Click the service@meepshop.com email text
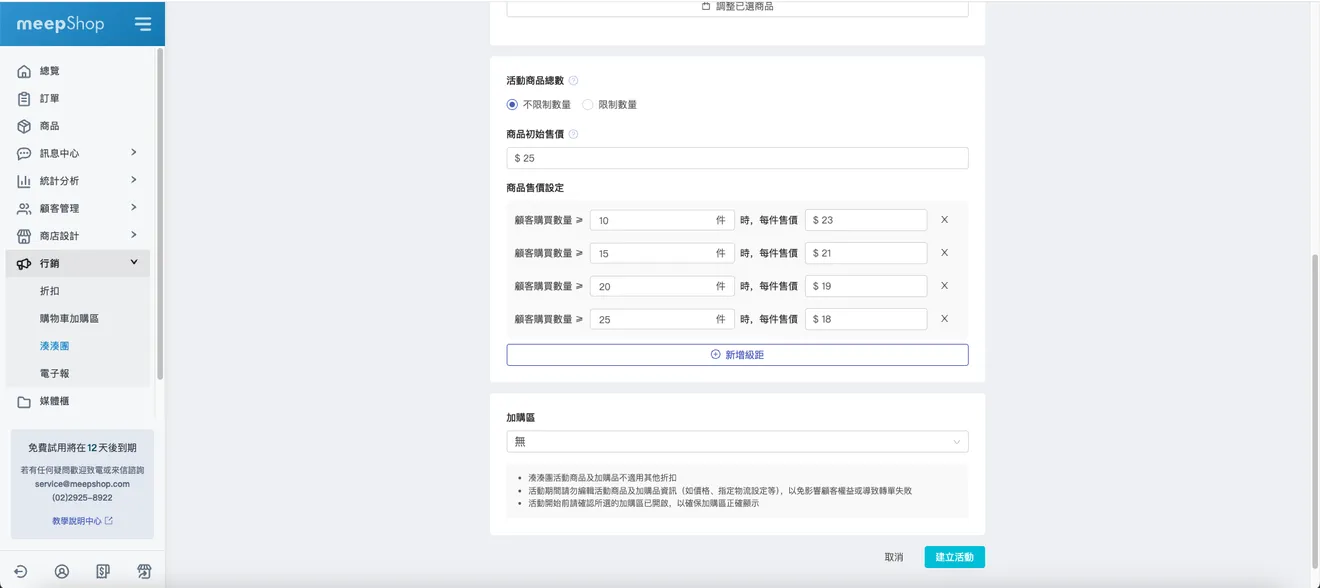This screenshot has height=588, width=1320. [x=82, y=484]
